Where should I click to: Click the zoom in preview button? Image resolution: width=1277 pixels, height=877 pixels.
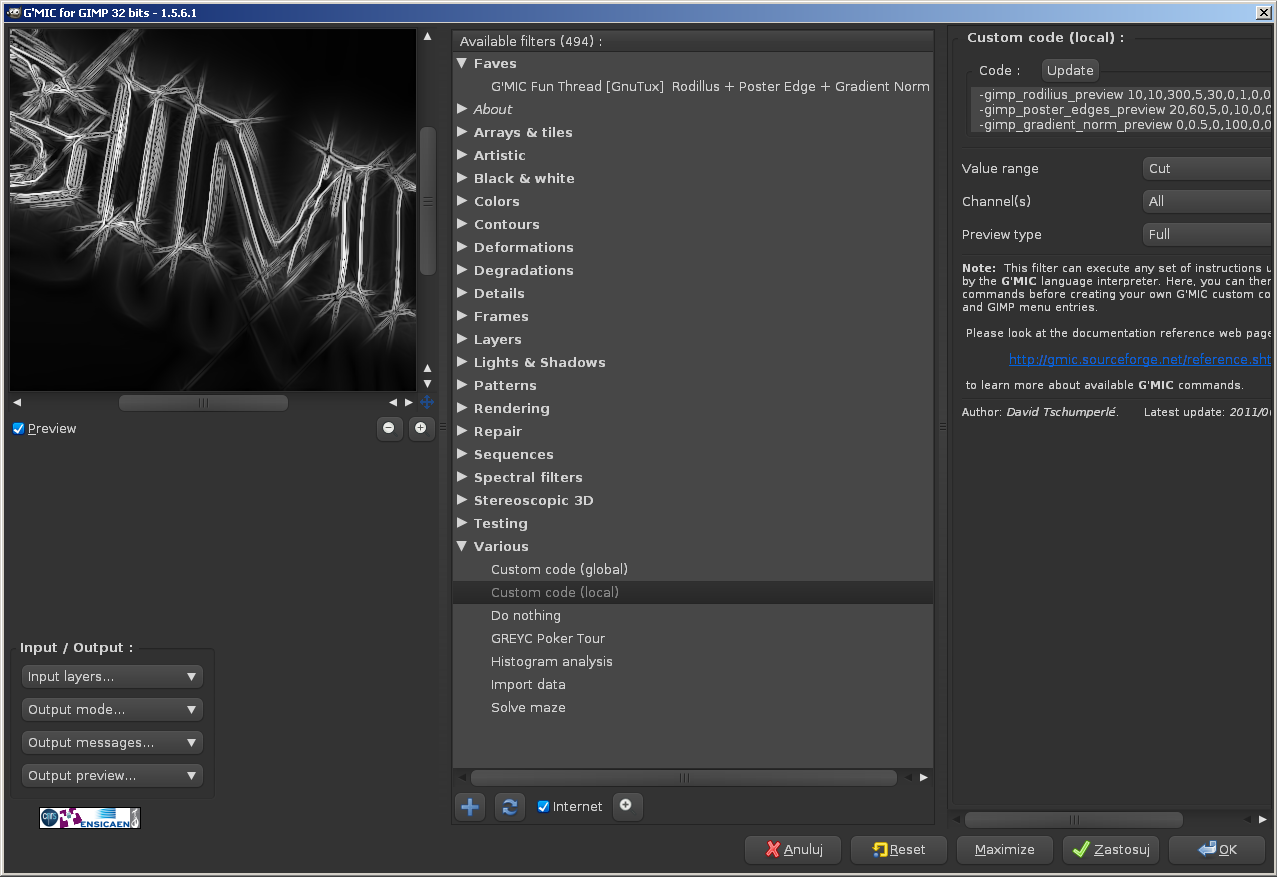[x=420, y=428]
